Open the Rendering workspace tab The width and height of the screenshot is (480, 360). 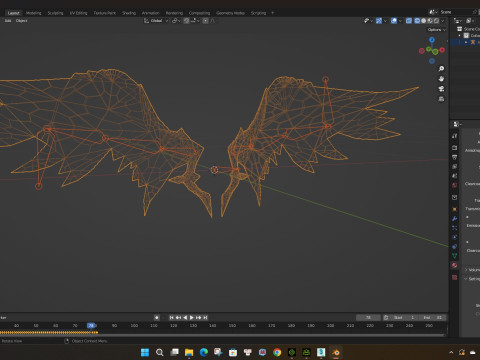pos(174,13)
